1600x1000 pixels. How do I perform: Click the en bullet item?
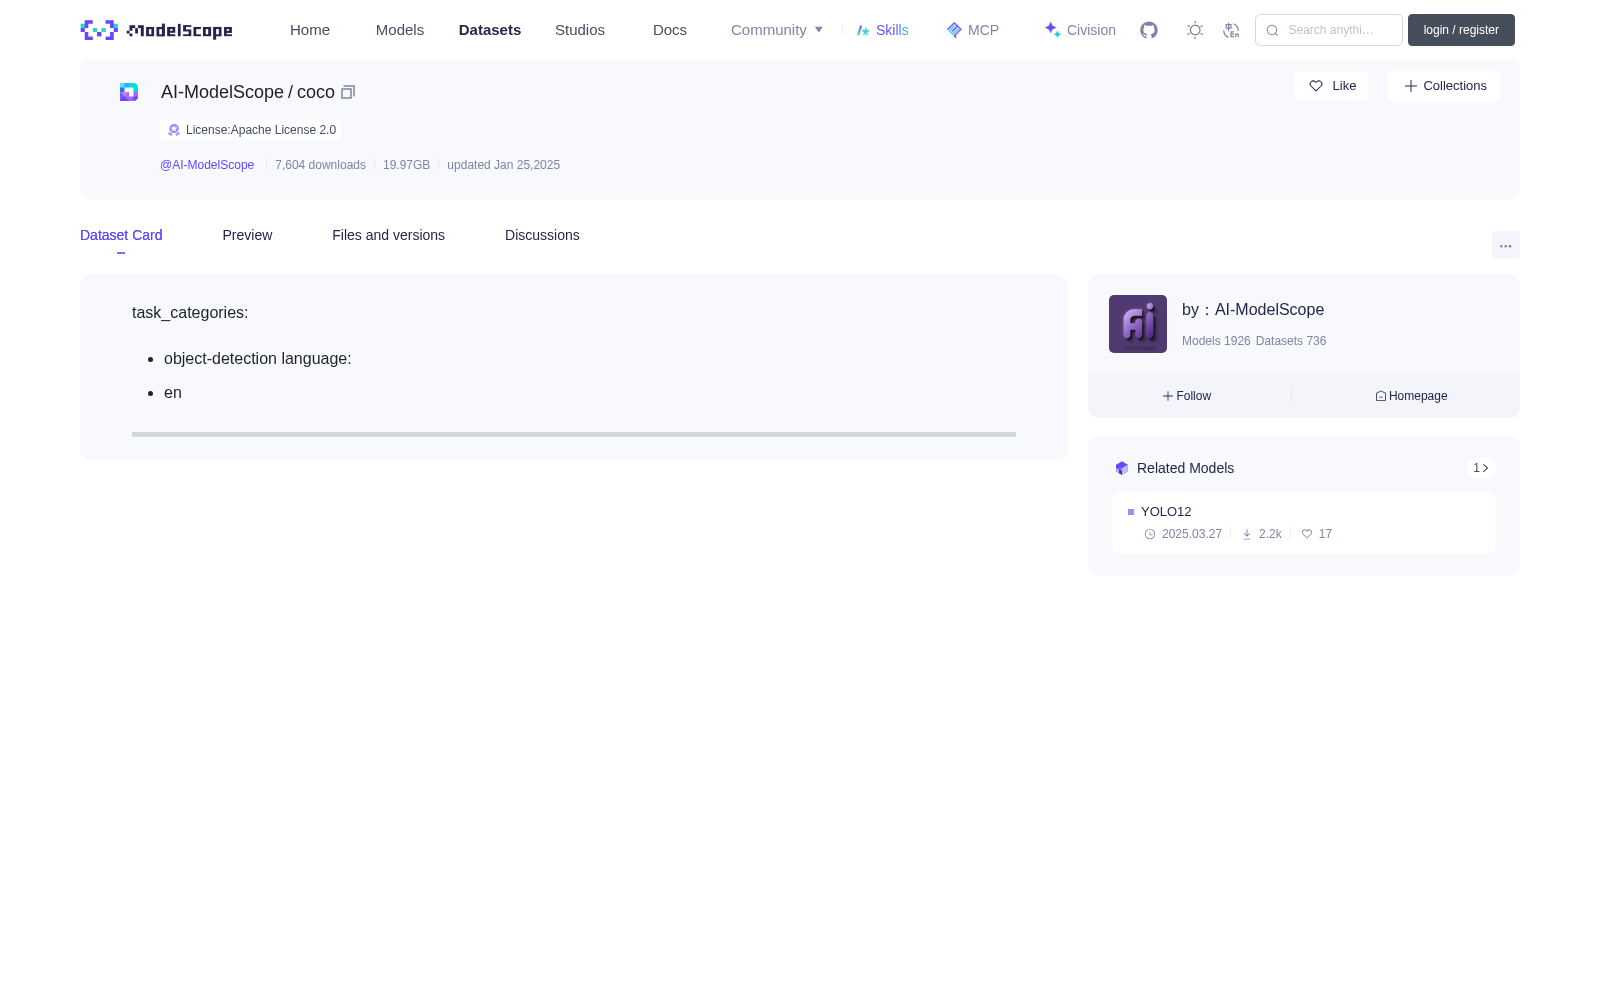(x=173, y=393)
